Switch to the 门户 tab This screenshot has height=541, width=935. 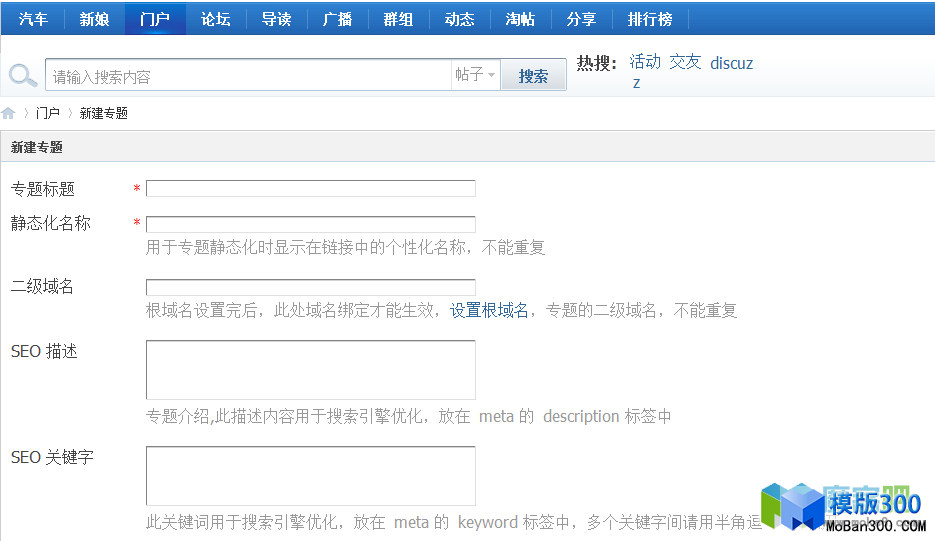(155, 19)
